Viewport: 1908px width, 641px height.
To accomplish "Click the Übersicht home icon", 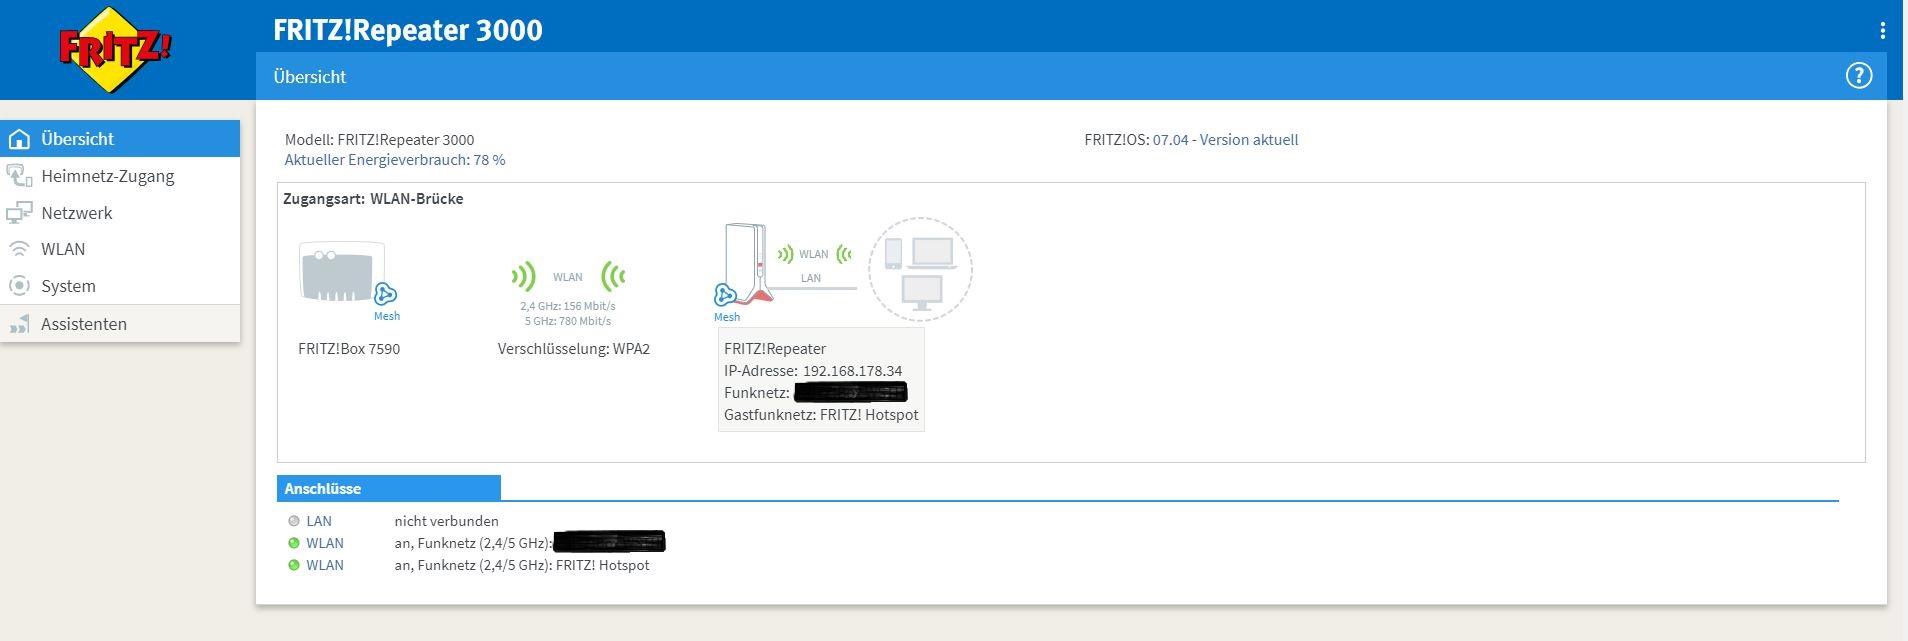I will [x=19, y=139].
